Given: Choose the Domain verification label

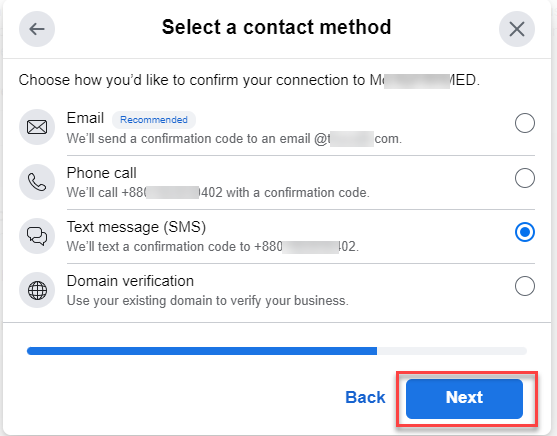Looking at the screenshot, I should pos(130,281).
